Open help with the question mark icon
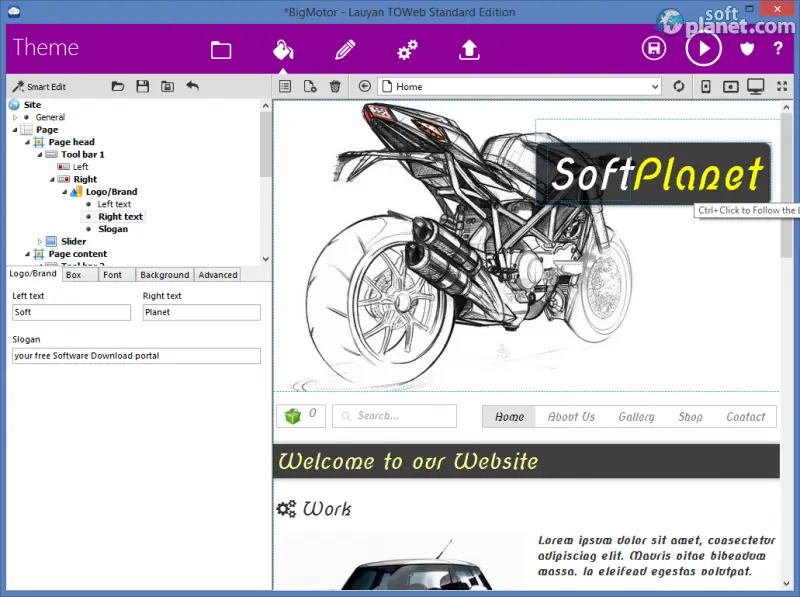Viewport: 800px width, 597px height. coord(778,48)
